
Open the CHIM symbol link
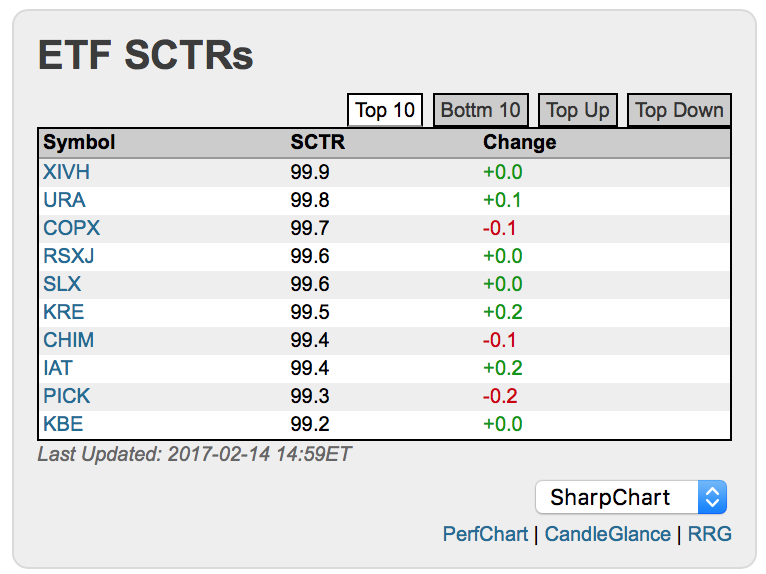(x=68, y=340)
